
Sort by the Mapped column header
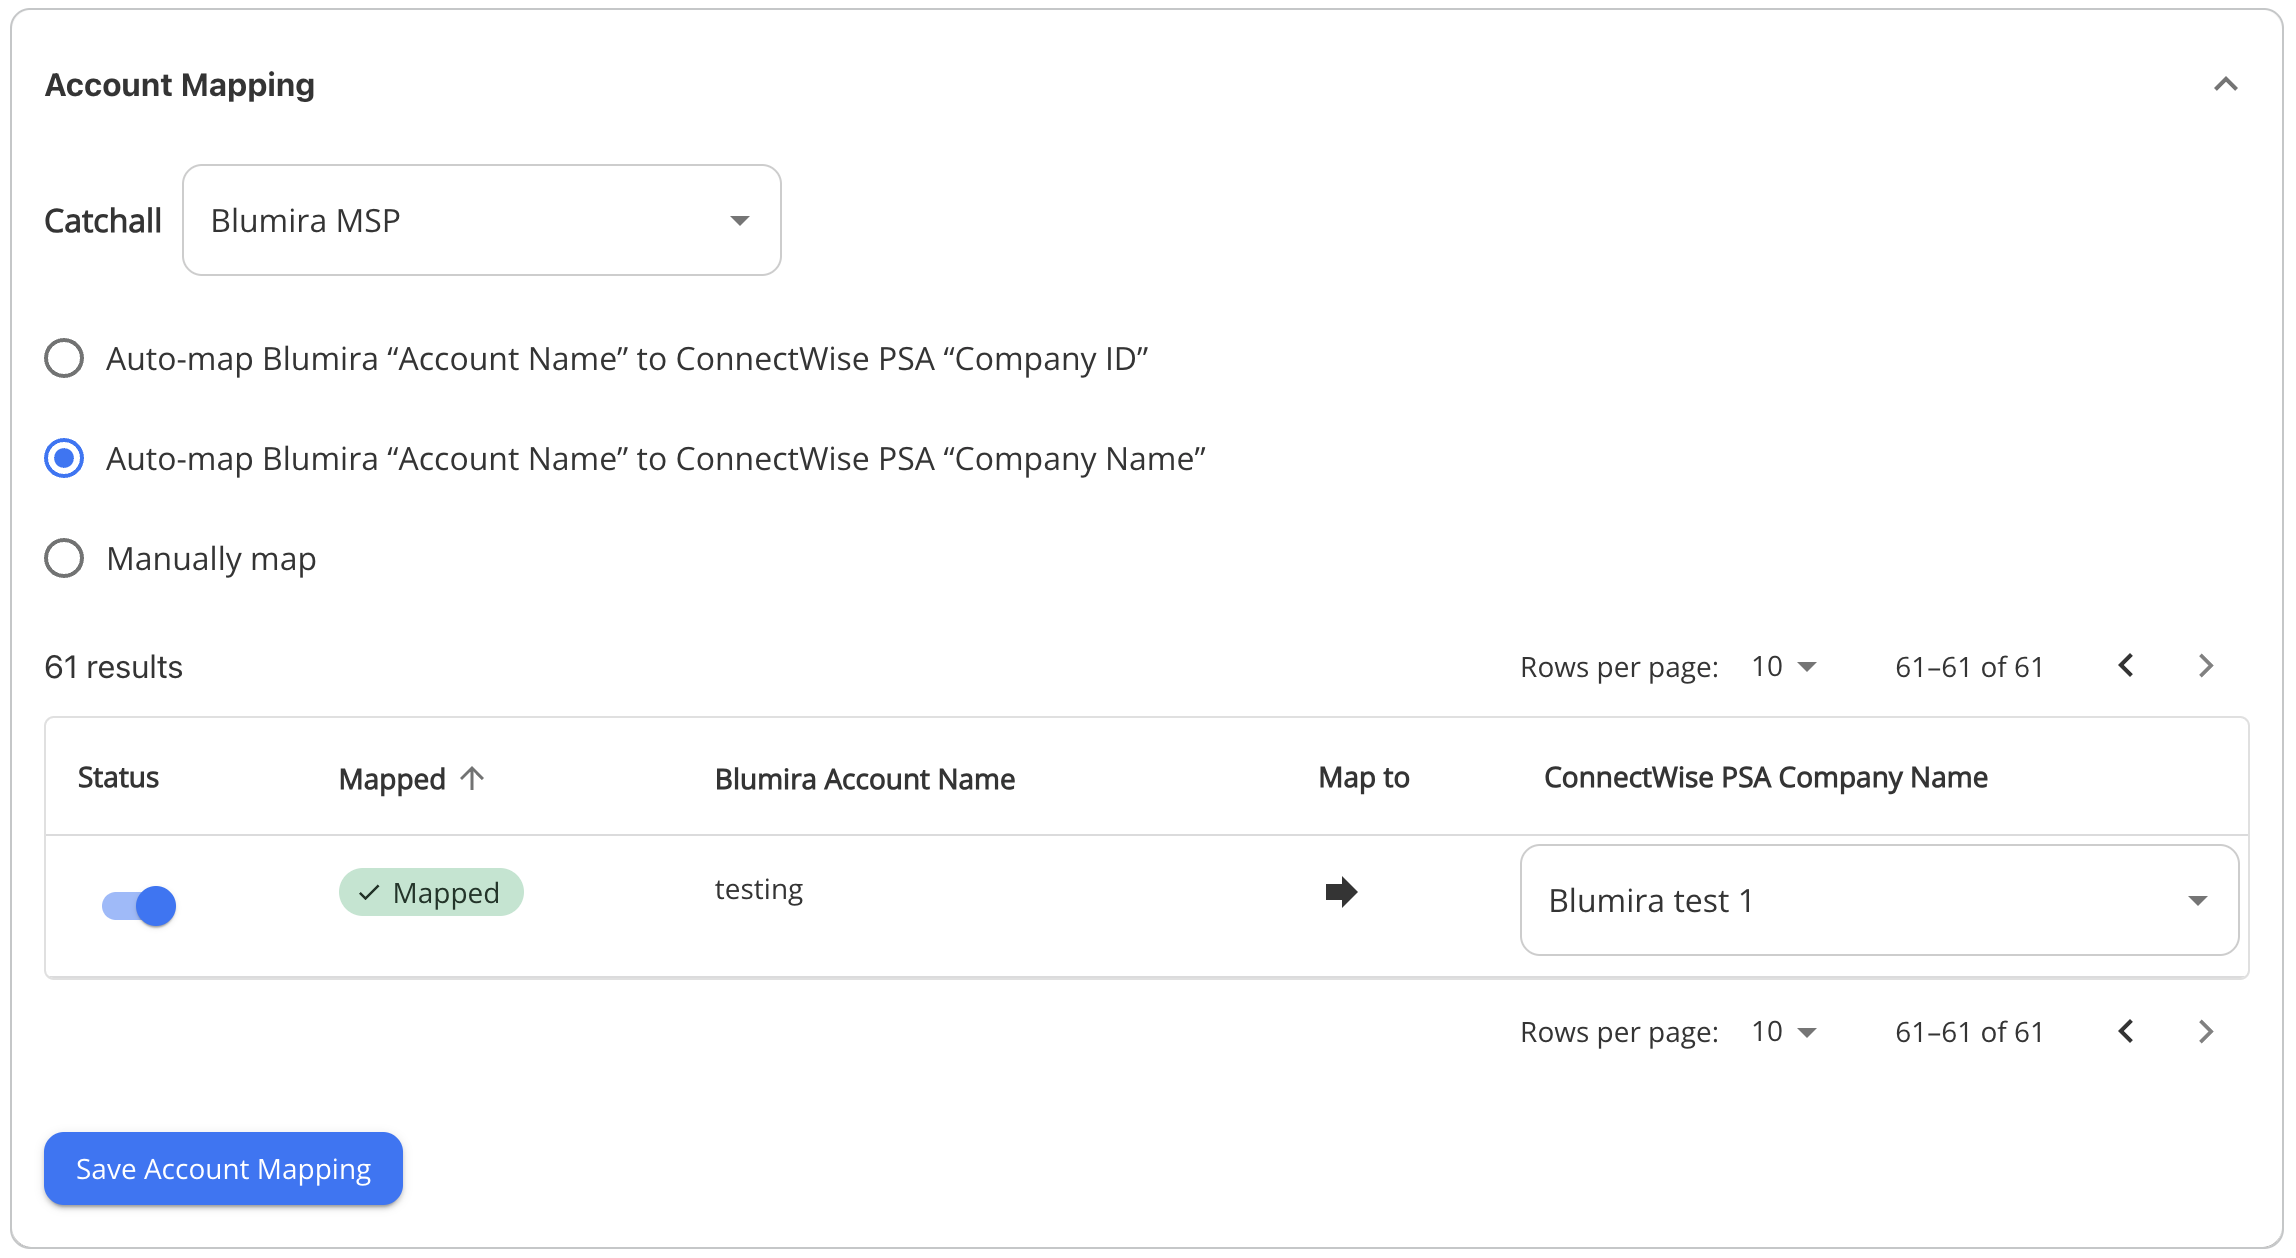411,778
